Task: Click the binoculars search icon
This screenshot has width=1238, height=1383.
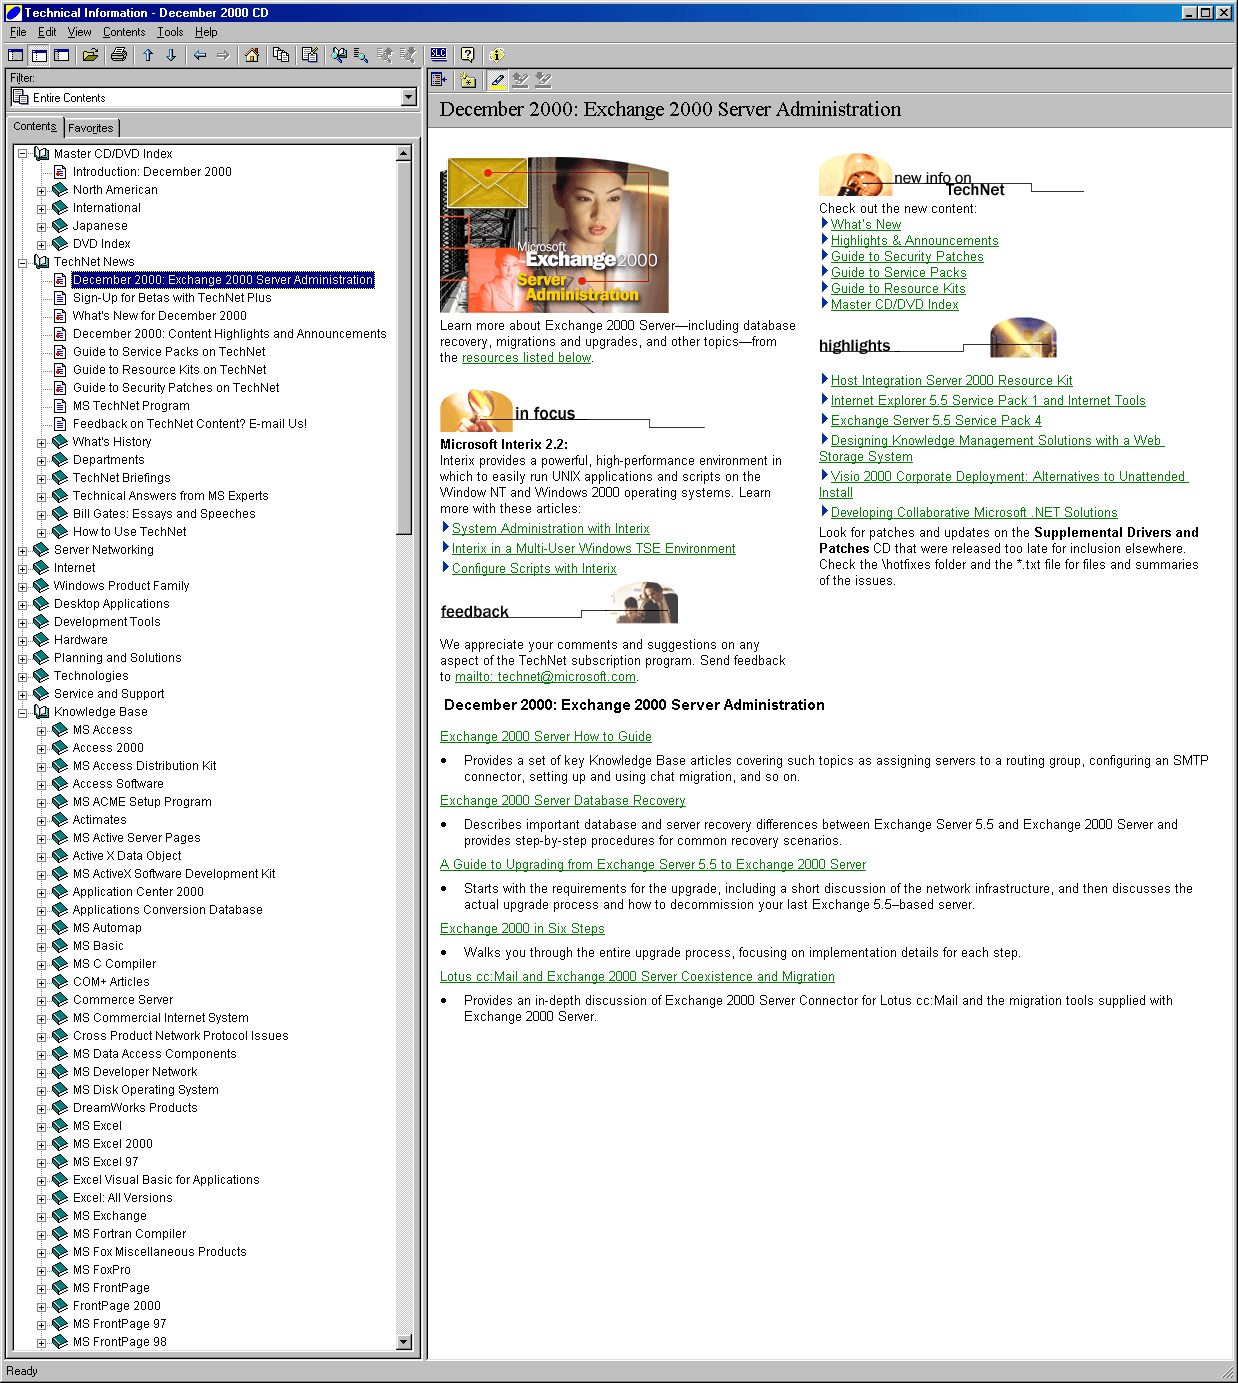Action: (339, 55)
